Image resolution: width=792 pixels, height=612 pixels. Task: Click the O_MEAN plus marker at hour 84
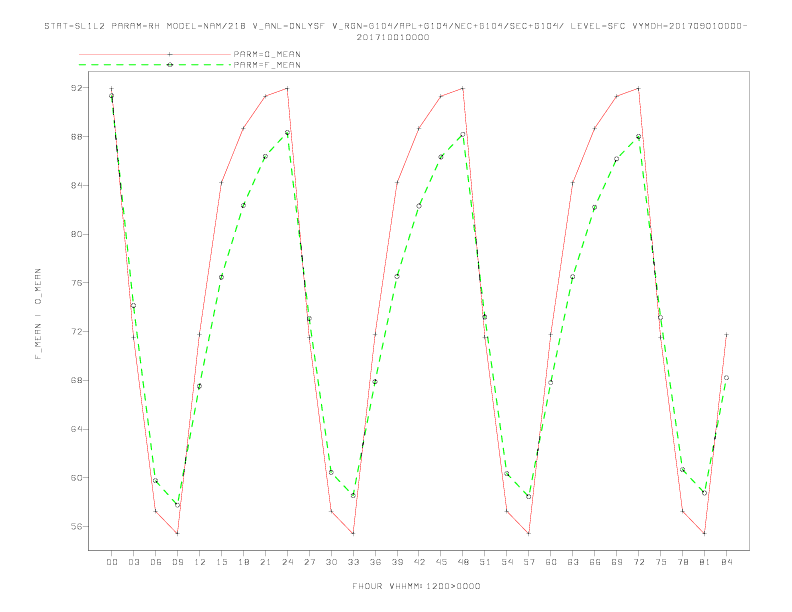pyautogui.click(x=726, y=335)
